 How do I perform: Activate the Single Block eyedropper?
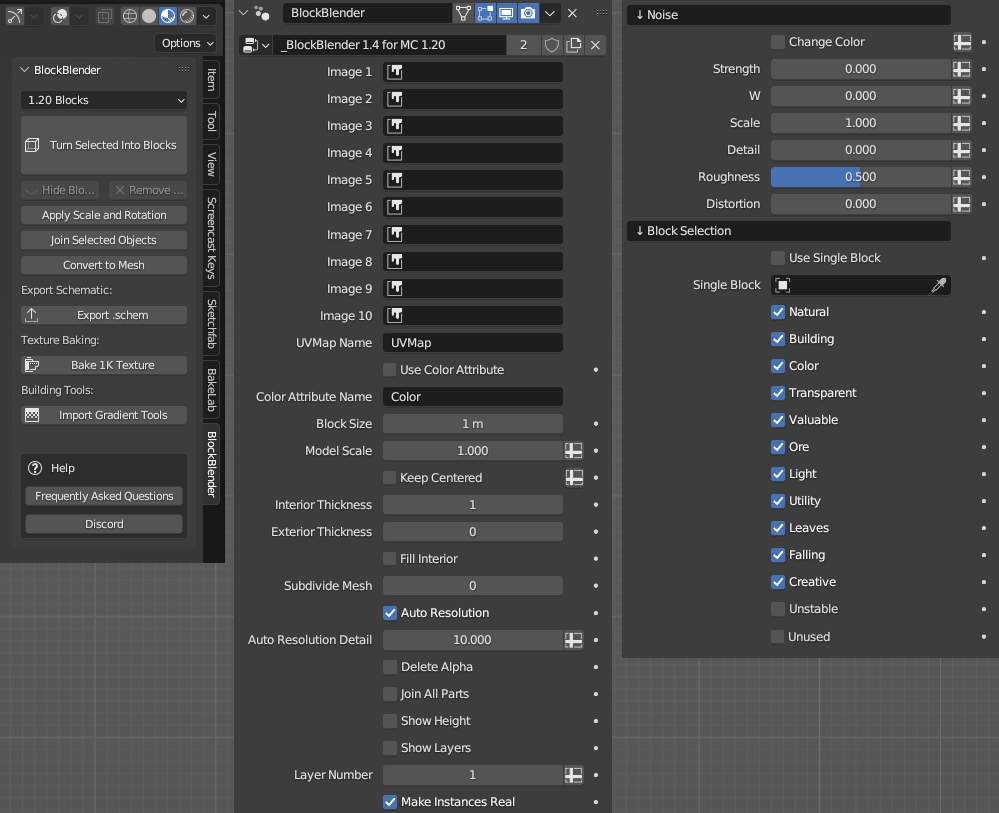pos(938,285)
